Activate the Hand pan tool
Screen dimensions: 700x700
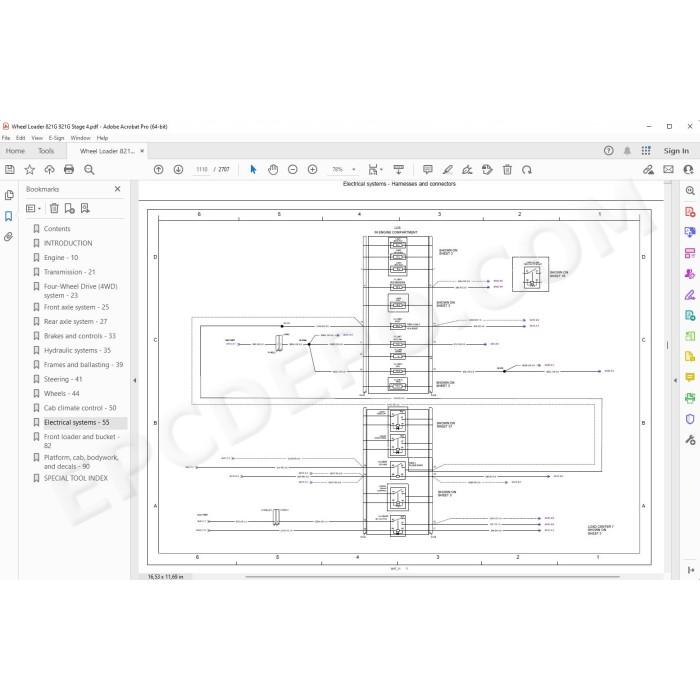(x=273, y=170)
